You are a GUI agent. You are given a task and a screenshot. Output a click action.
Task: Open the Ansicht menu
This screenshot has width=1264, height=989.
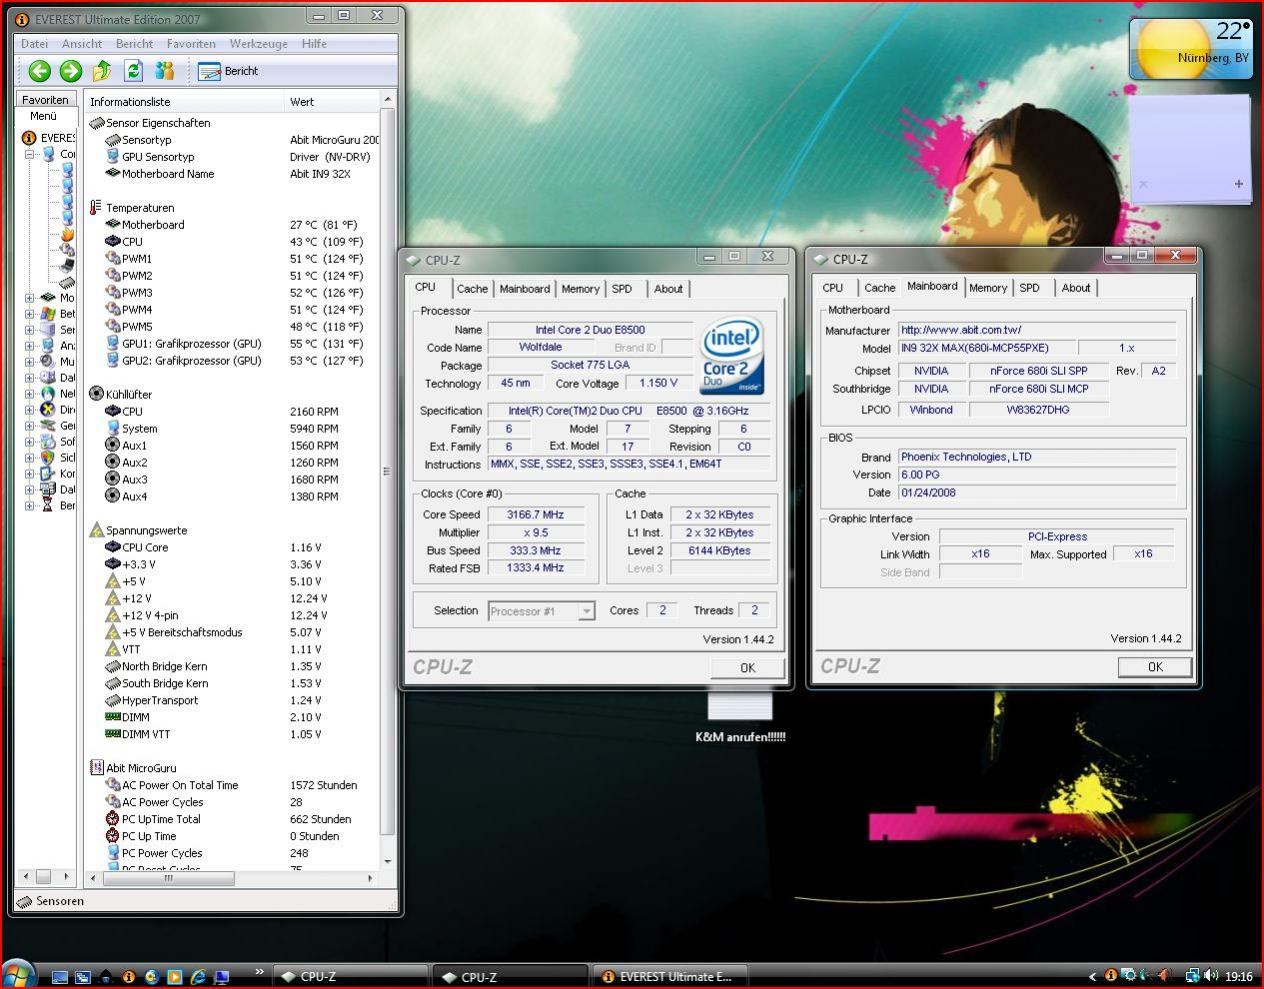(82, 44)
